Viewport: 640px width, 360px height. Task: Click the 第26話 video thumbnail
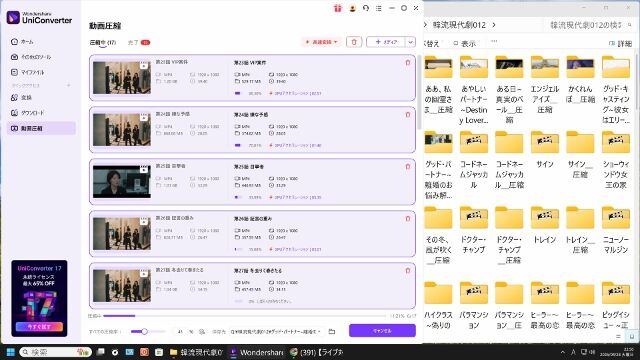pyautogui.click(x=122, y=233)
